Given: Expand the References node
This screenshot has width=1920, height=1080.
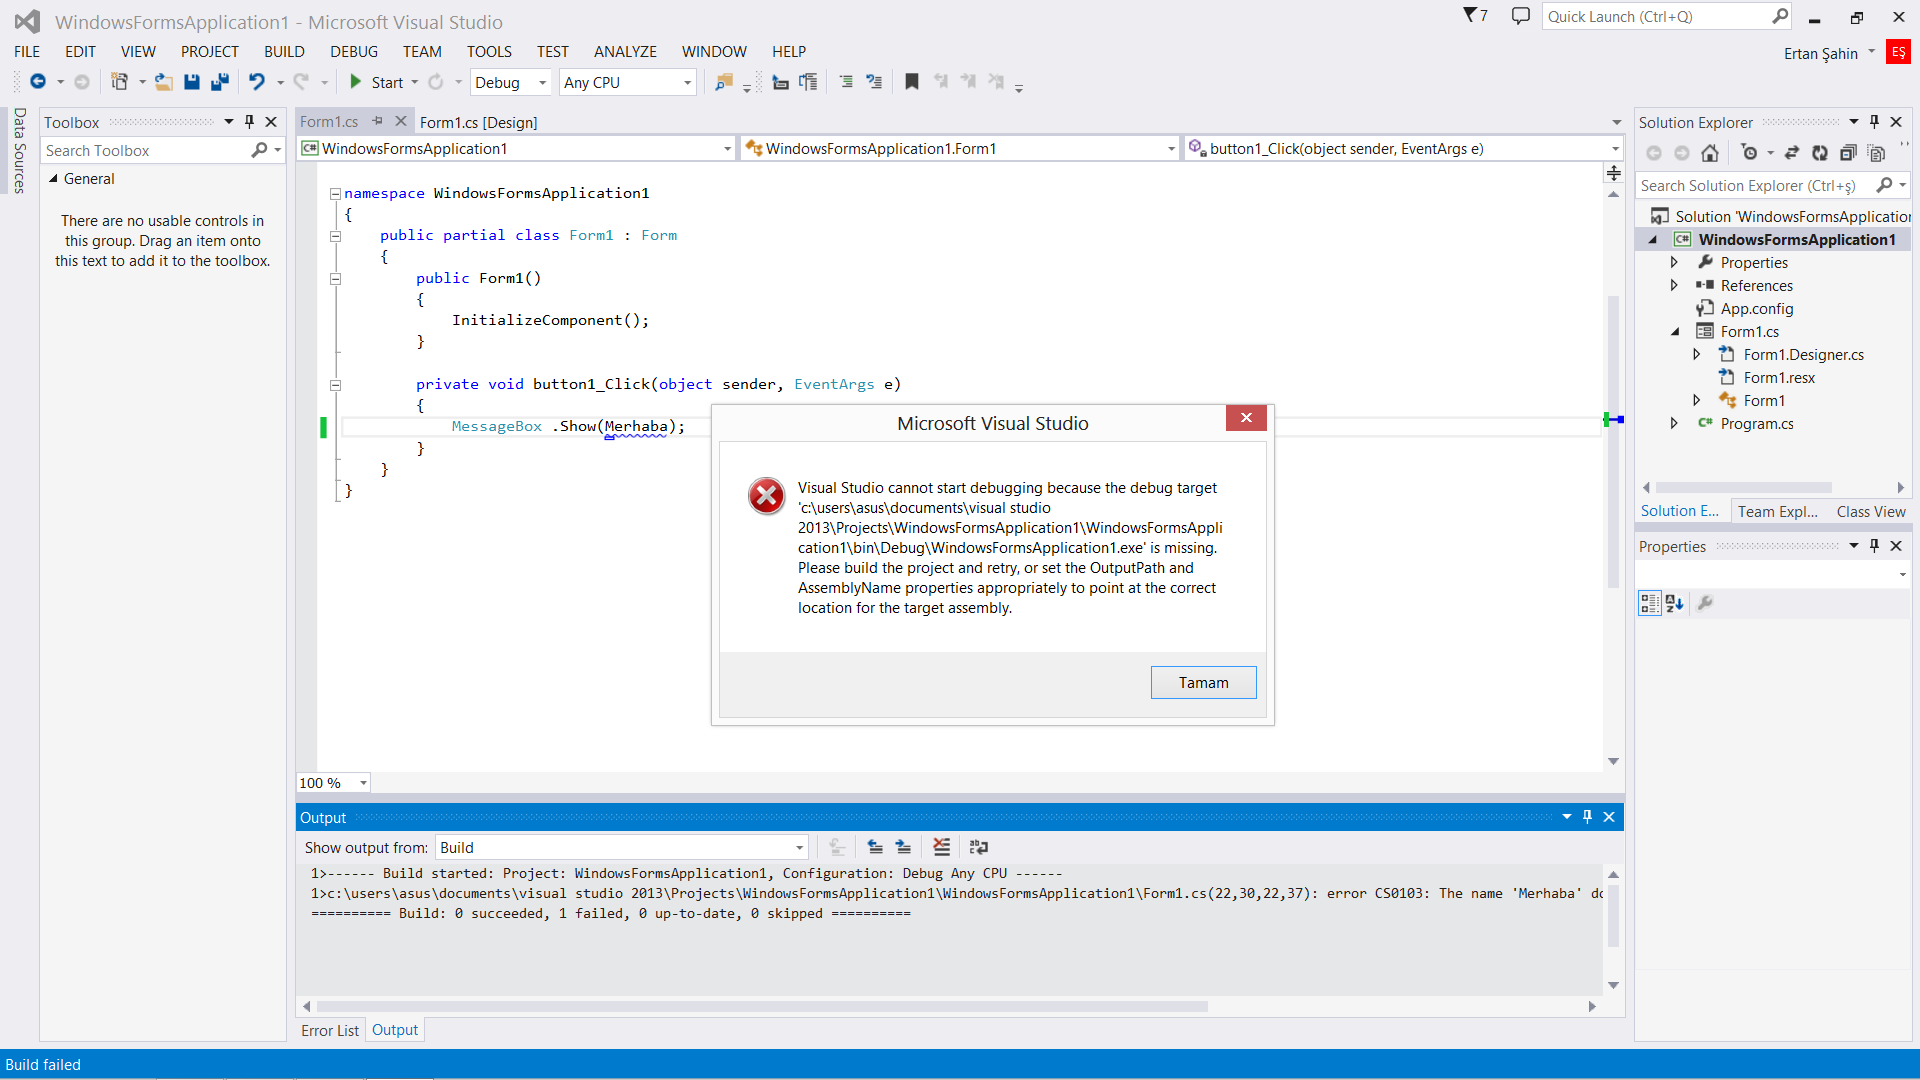Looking at the screenshot, I should [x=1675, y=285].
